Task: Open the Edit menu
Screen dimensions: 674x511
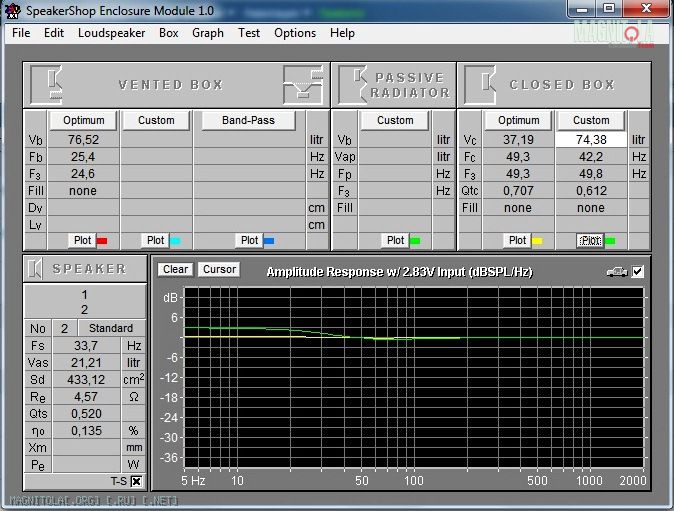Action: pyautogui.click(x=54, y=33)
